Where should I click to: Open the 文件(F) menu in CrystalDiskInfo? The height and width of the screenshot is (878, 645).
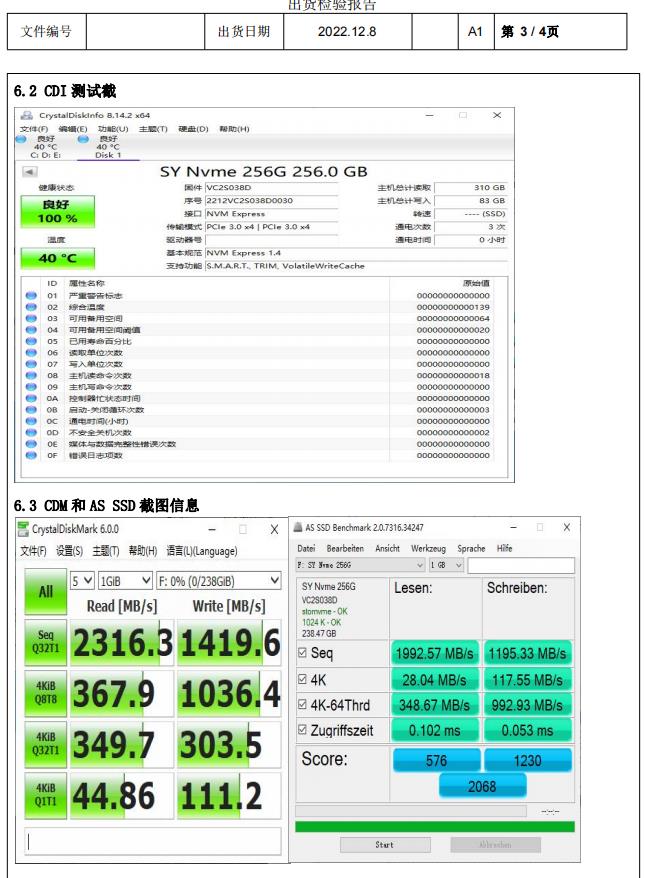34,129
